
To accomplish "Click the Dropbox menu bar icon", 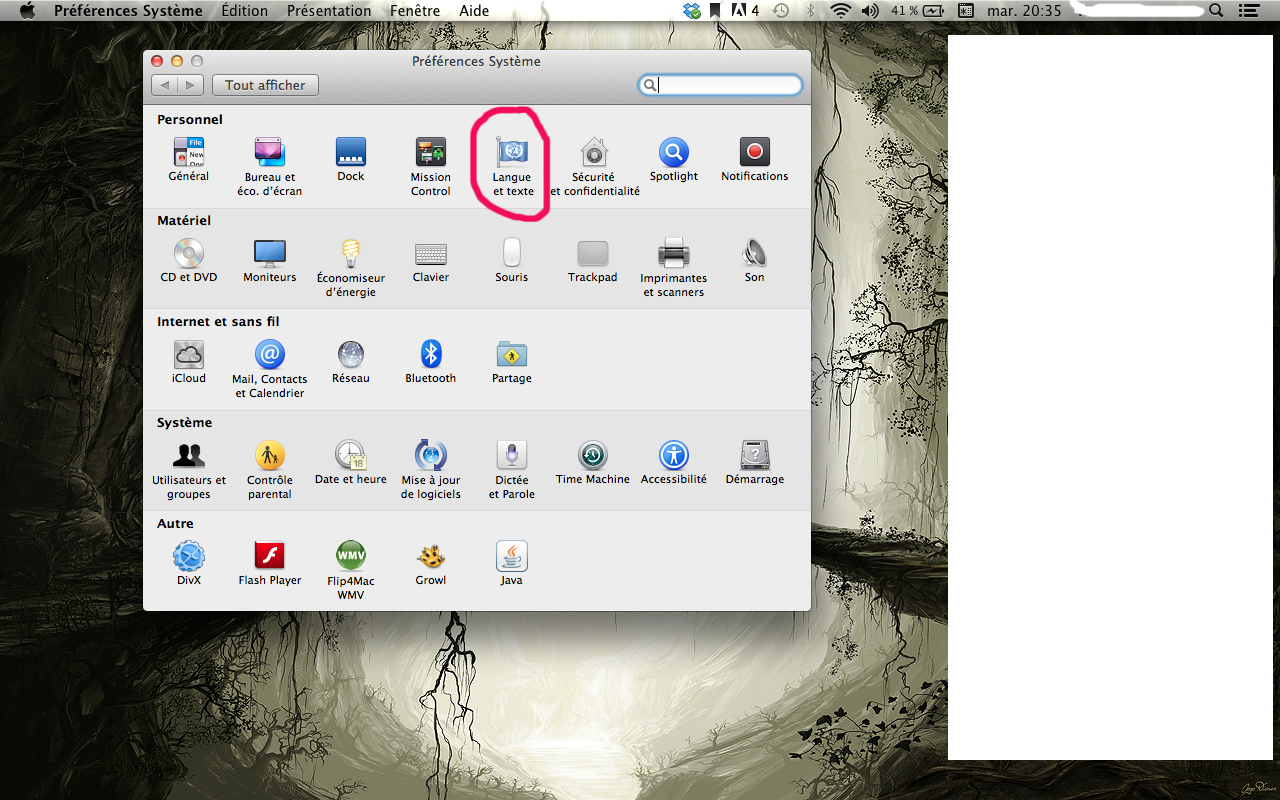I will coord(692,11).
